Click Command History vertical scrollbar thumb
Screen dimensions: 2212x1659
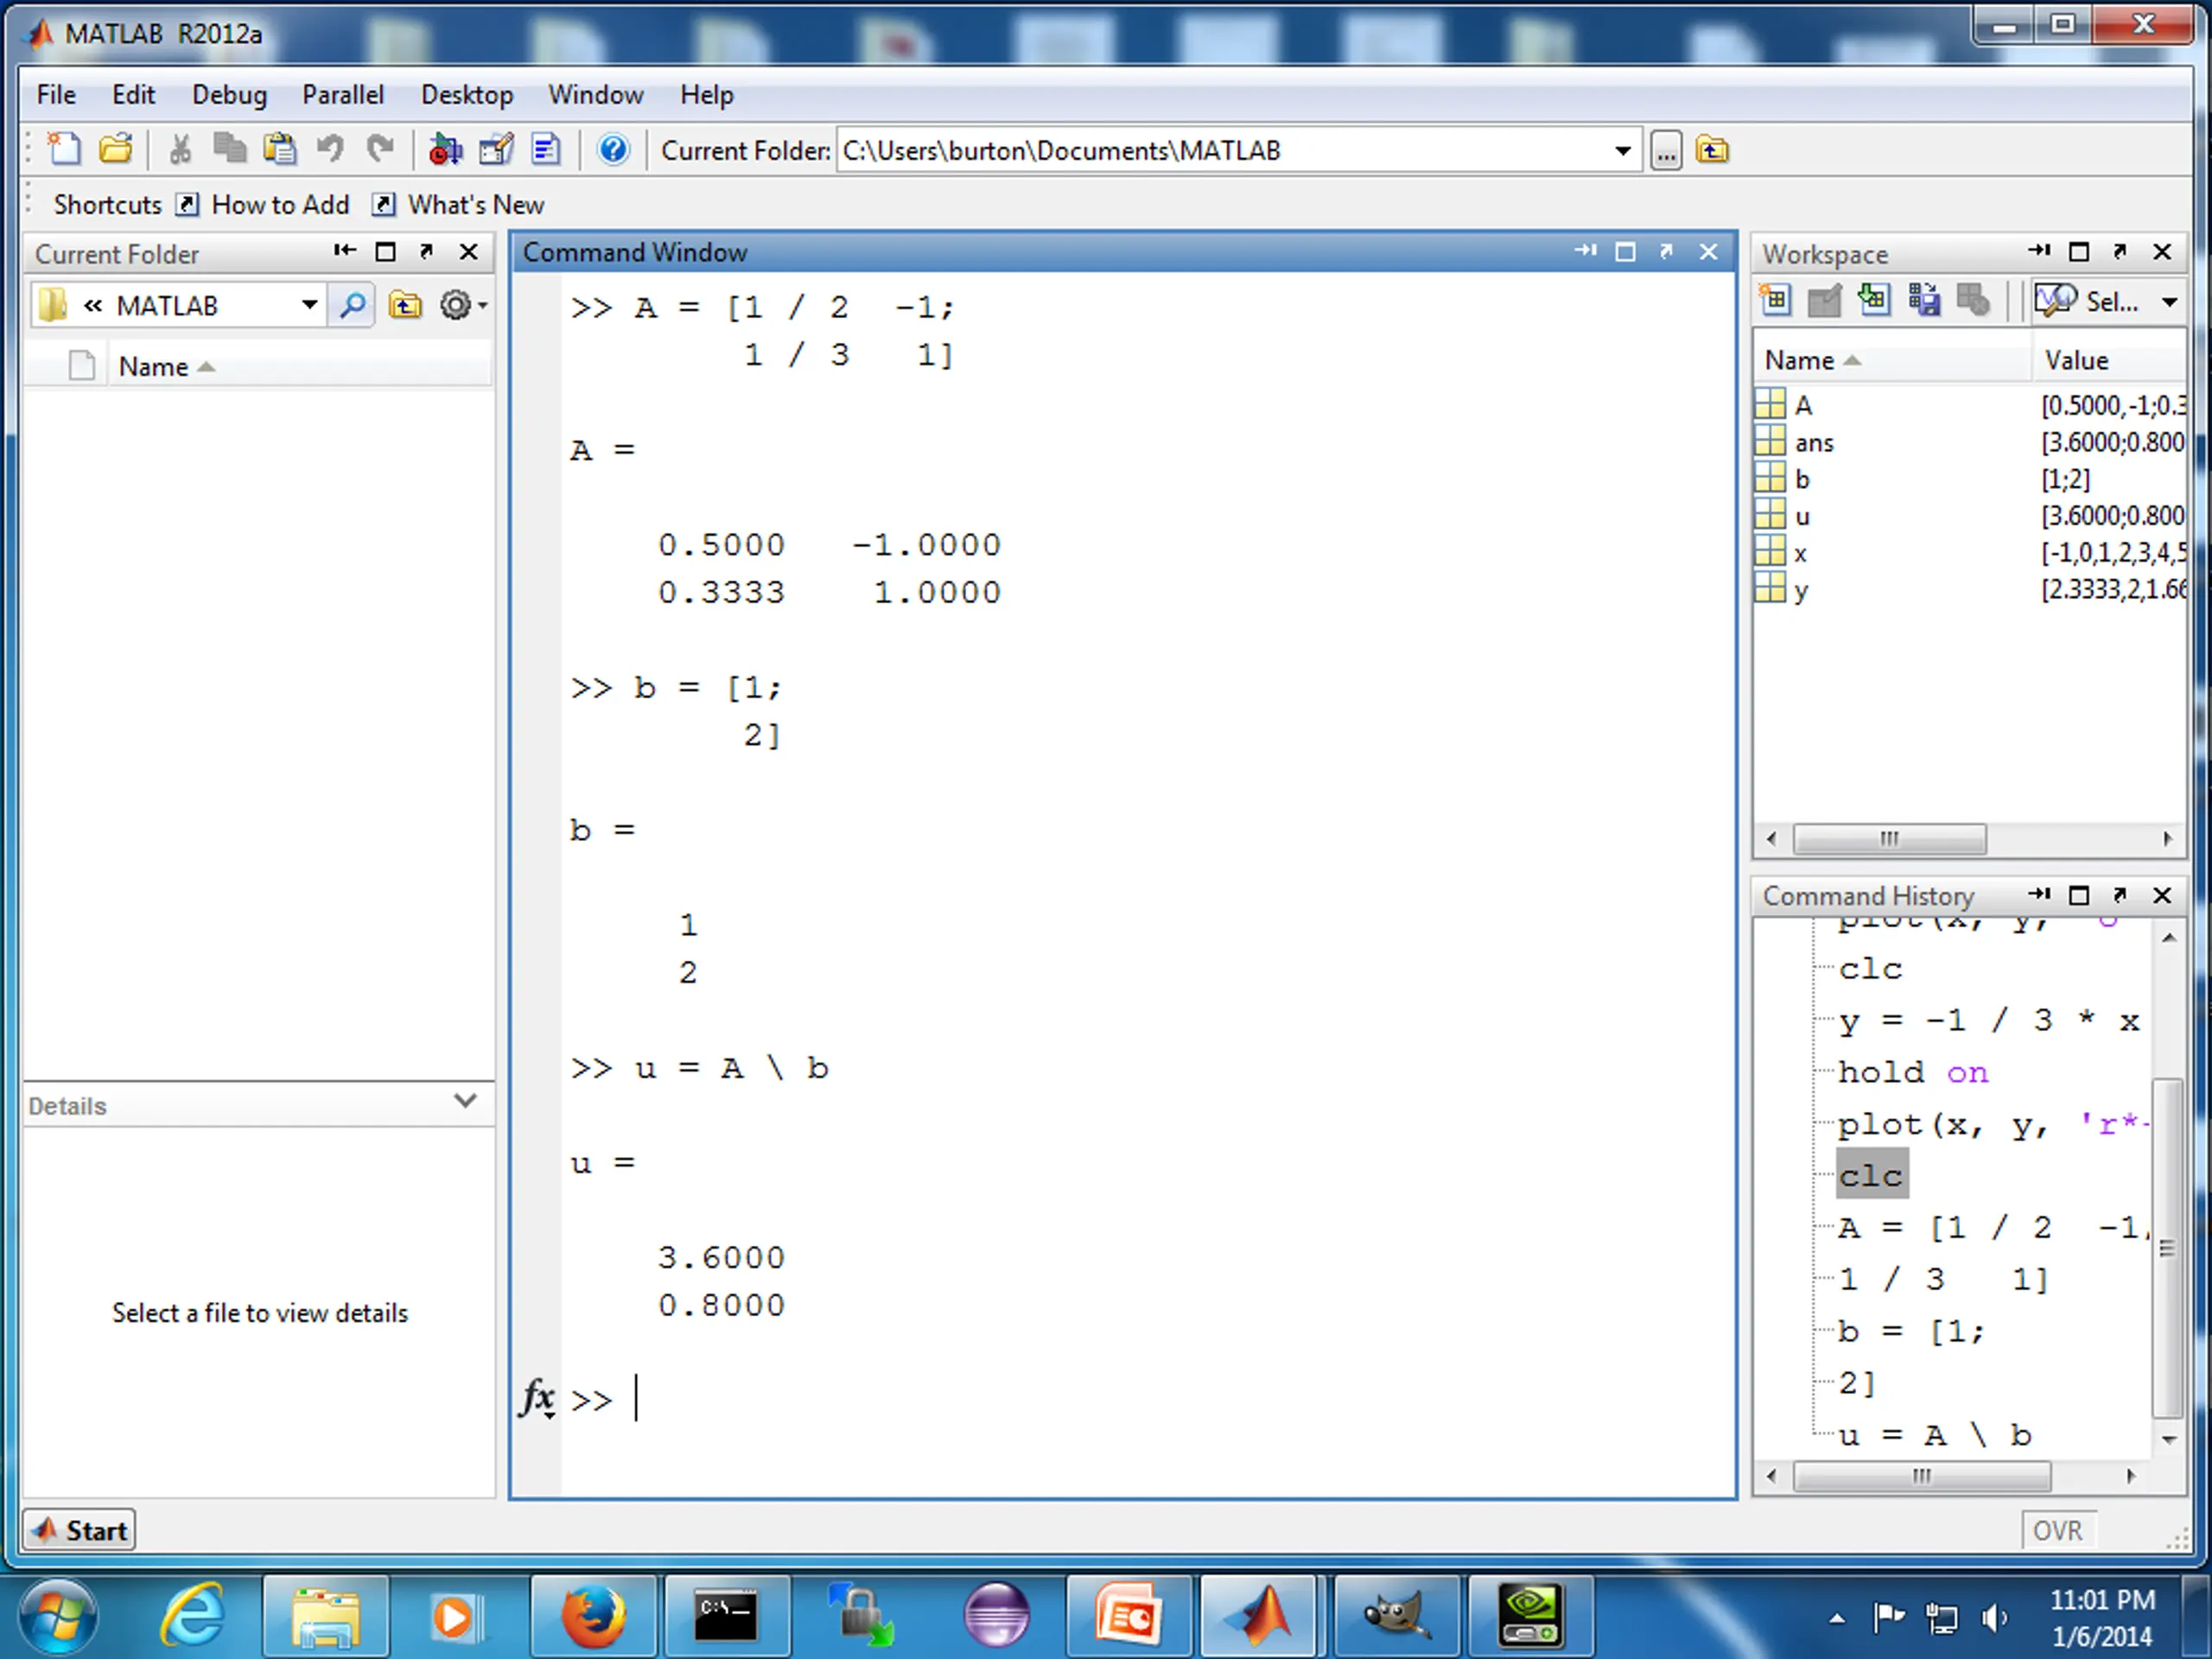pyautogui.click(x=2166, y=1247)
